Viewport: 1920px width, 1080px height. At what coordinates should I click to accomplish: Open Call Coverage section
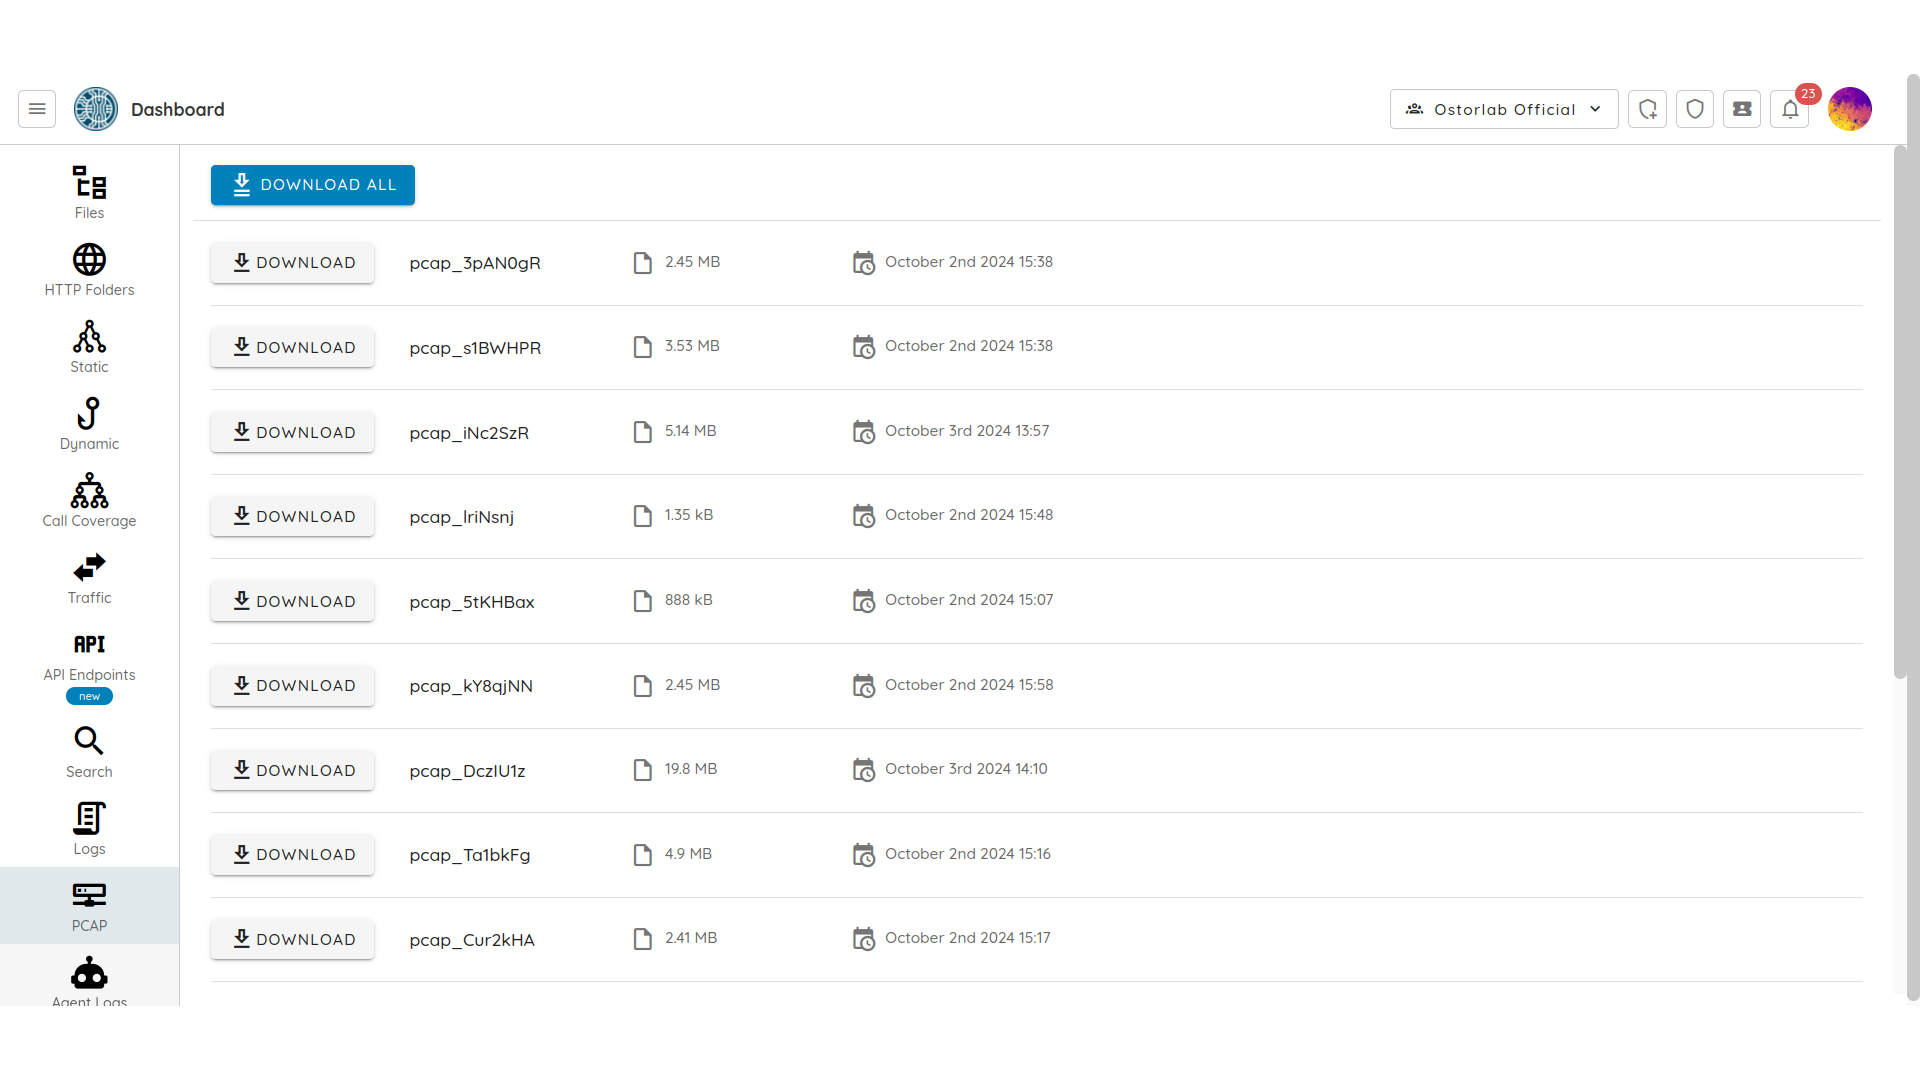tap(89, 500)
